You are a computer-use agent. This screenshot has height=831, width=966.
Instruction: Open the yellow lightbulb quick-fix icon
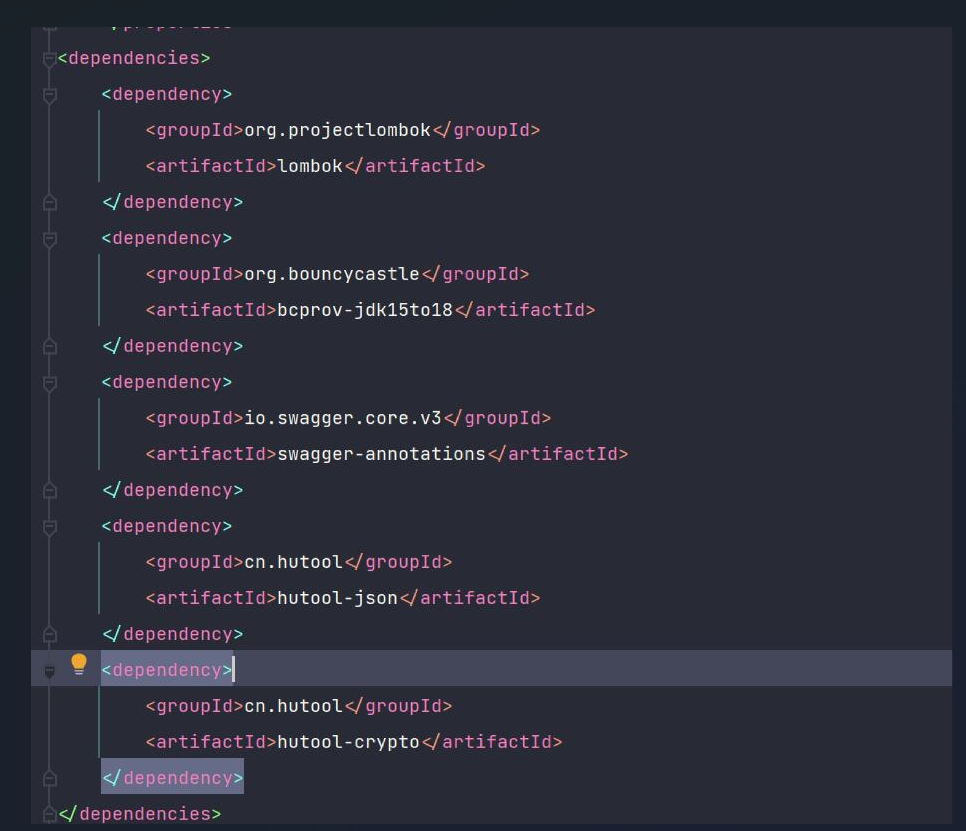coord(79,664)
